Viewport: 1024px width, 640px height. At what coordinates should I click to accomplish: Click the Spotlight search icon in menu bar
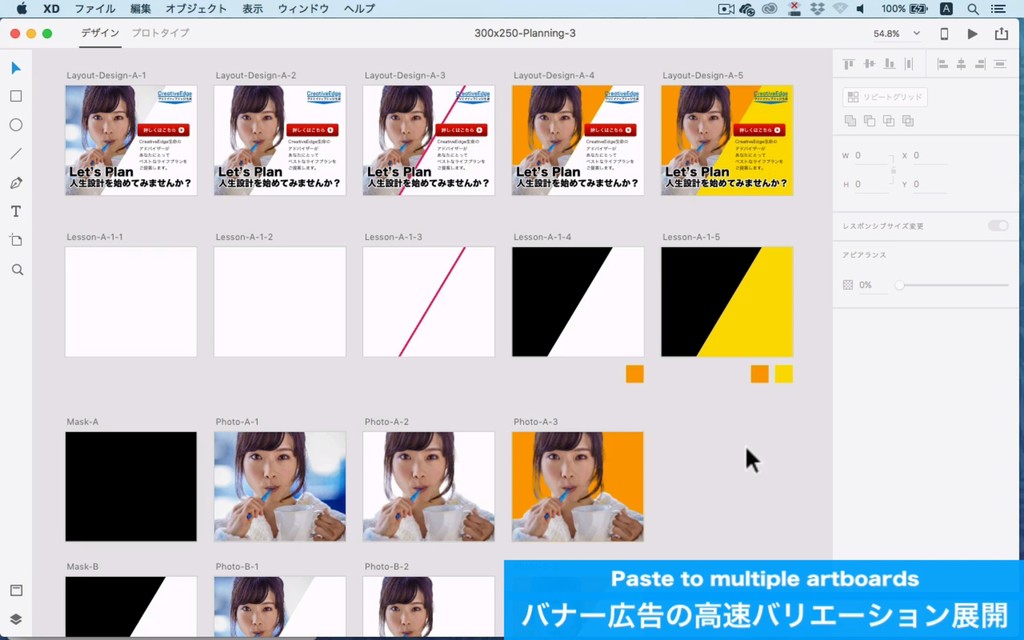coord(973,8)
